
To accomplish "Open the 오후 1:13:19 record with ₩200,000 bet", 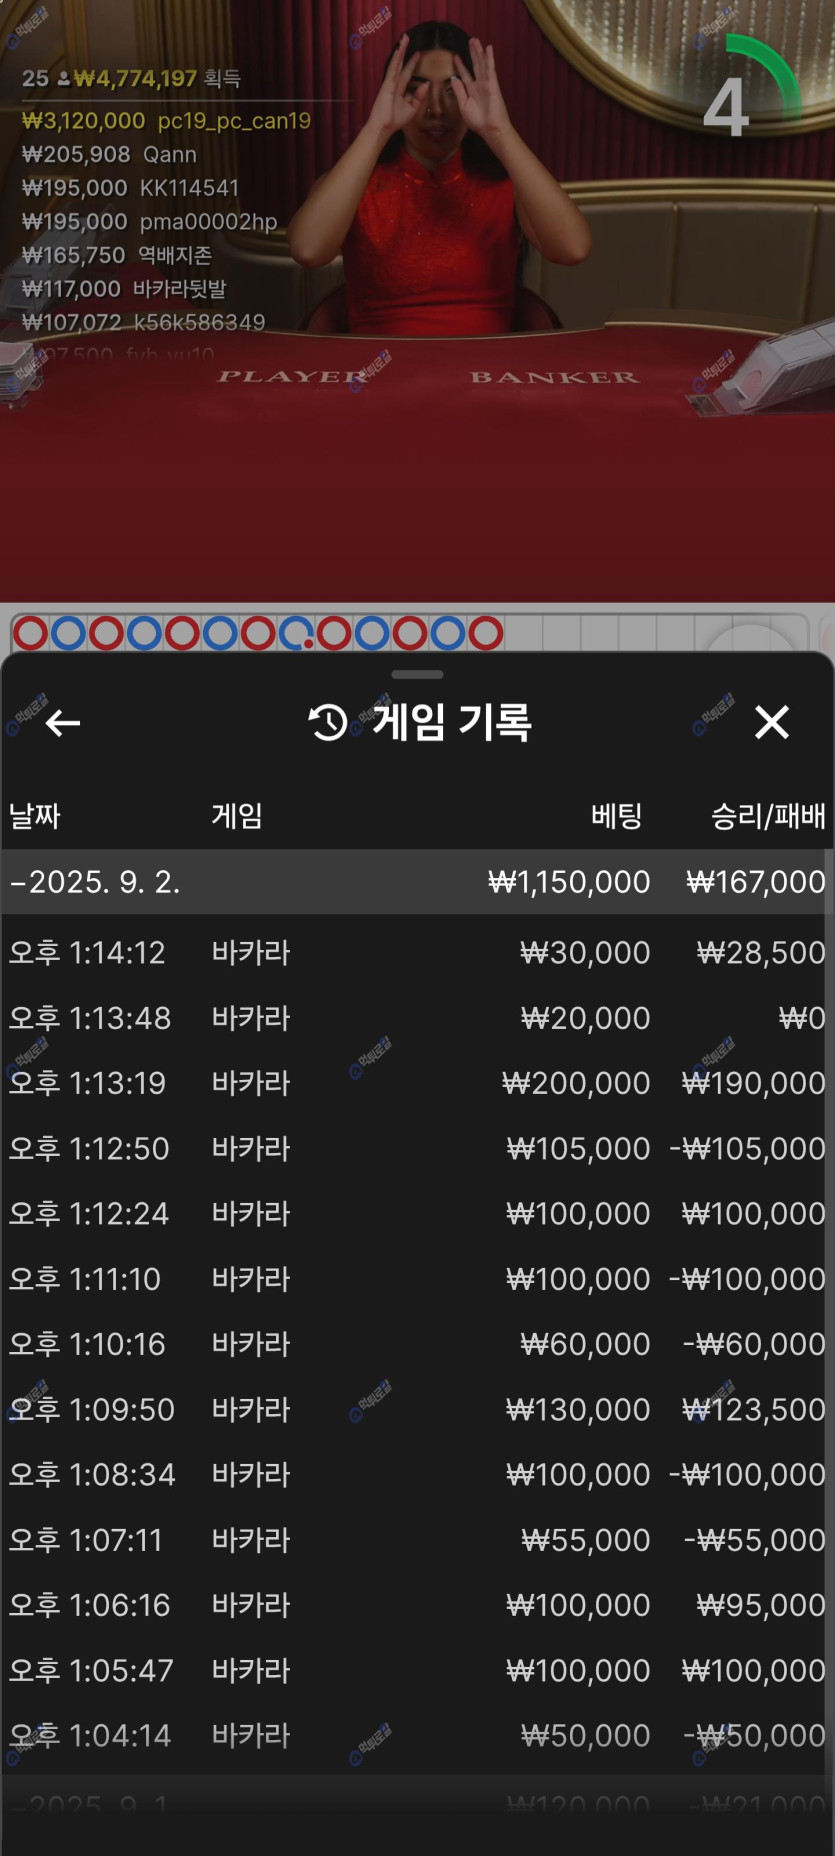I will [x=417, y=1083].
